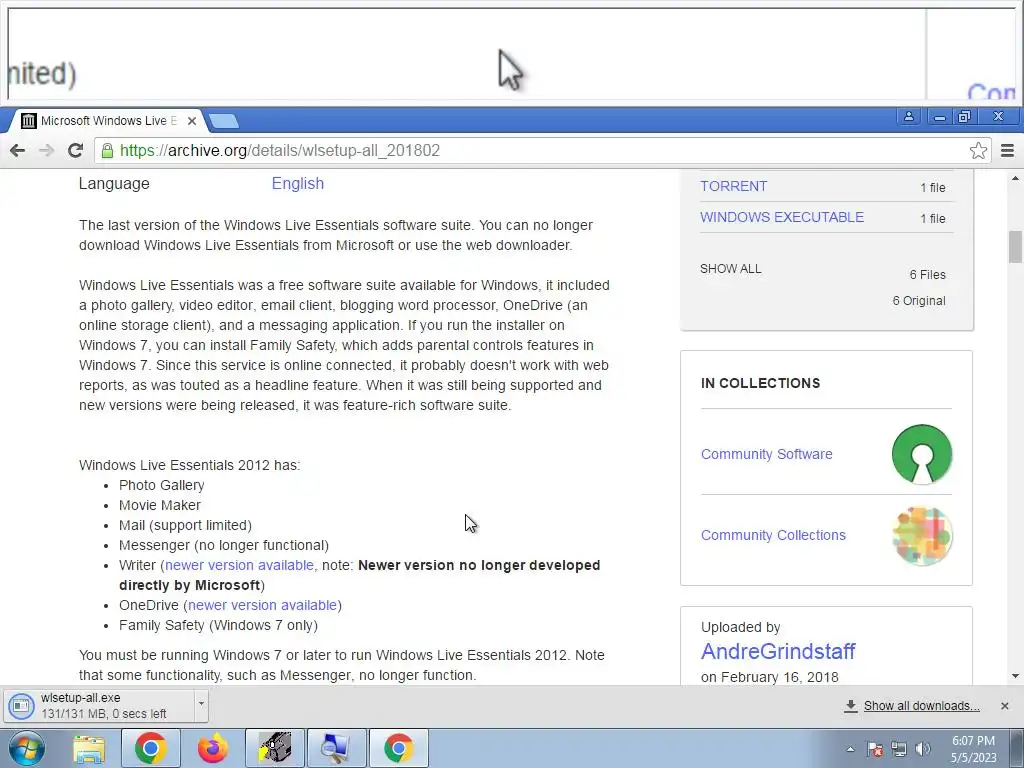Screen dimensions: 1024x768
Task: Close the downloads bar
Action: click(1004, 706)
